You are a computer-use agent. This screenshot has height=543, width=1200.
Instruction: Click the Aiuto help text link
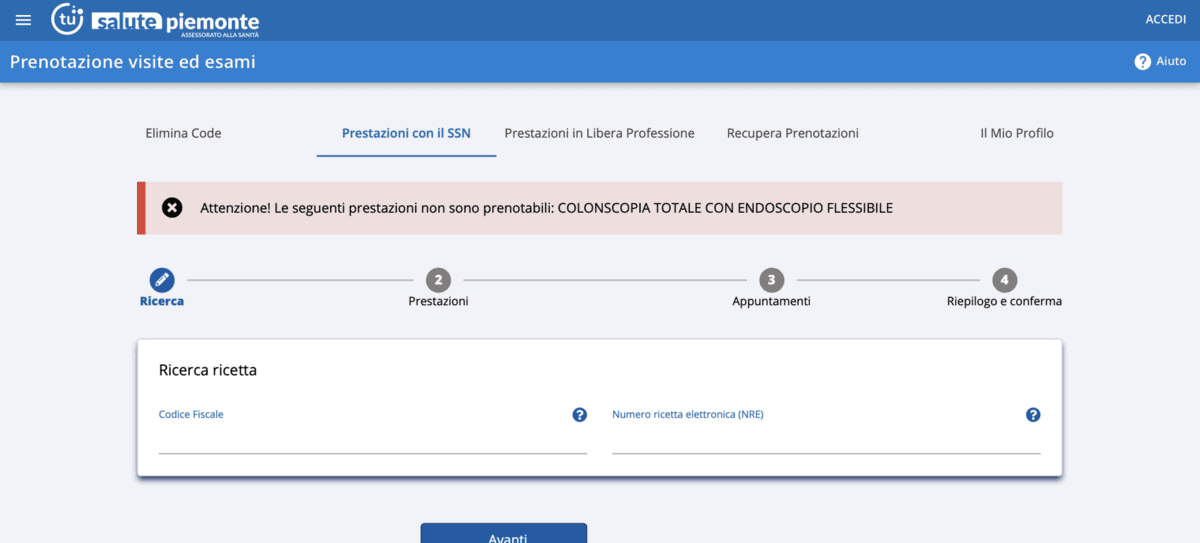[1171, 62]
